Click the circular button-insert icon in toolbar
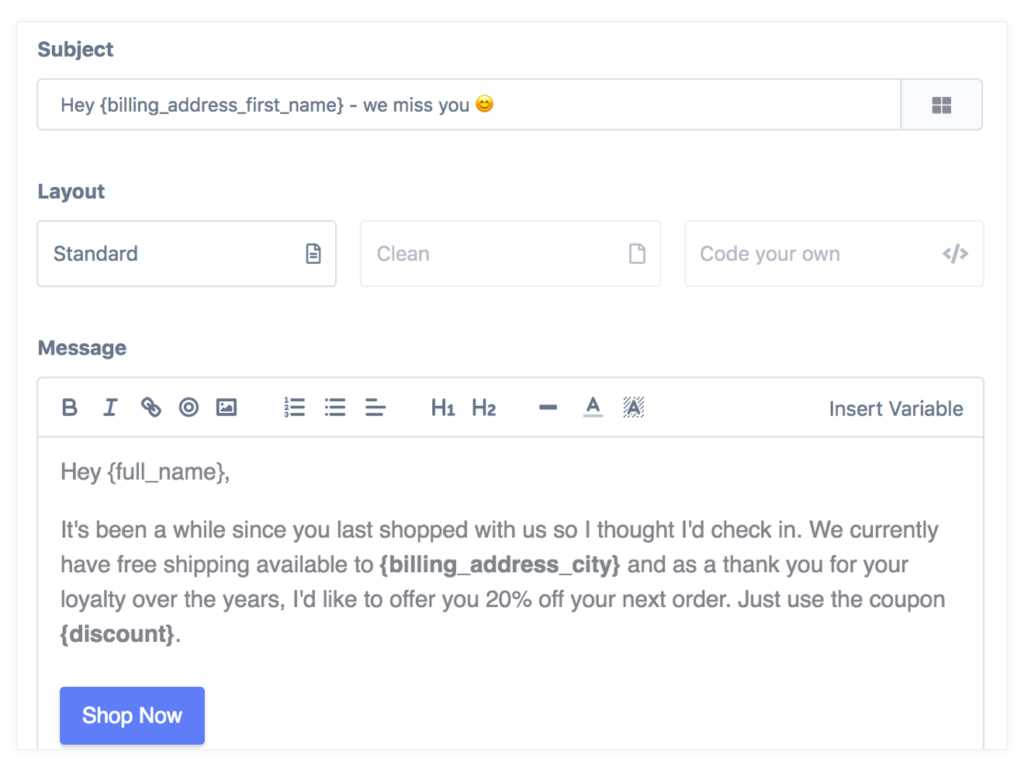The width and height of the screenshot is (1024, 770). pyautogui.click(x=189, y=407)
